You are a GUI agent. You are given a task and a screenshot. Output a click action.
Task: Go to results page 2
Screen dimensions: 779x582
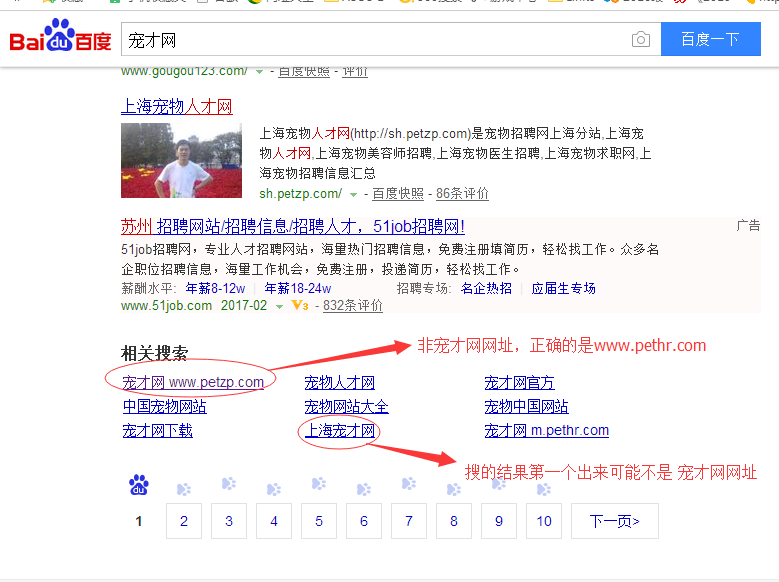(184, 521)
